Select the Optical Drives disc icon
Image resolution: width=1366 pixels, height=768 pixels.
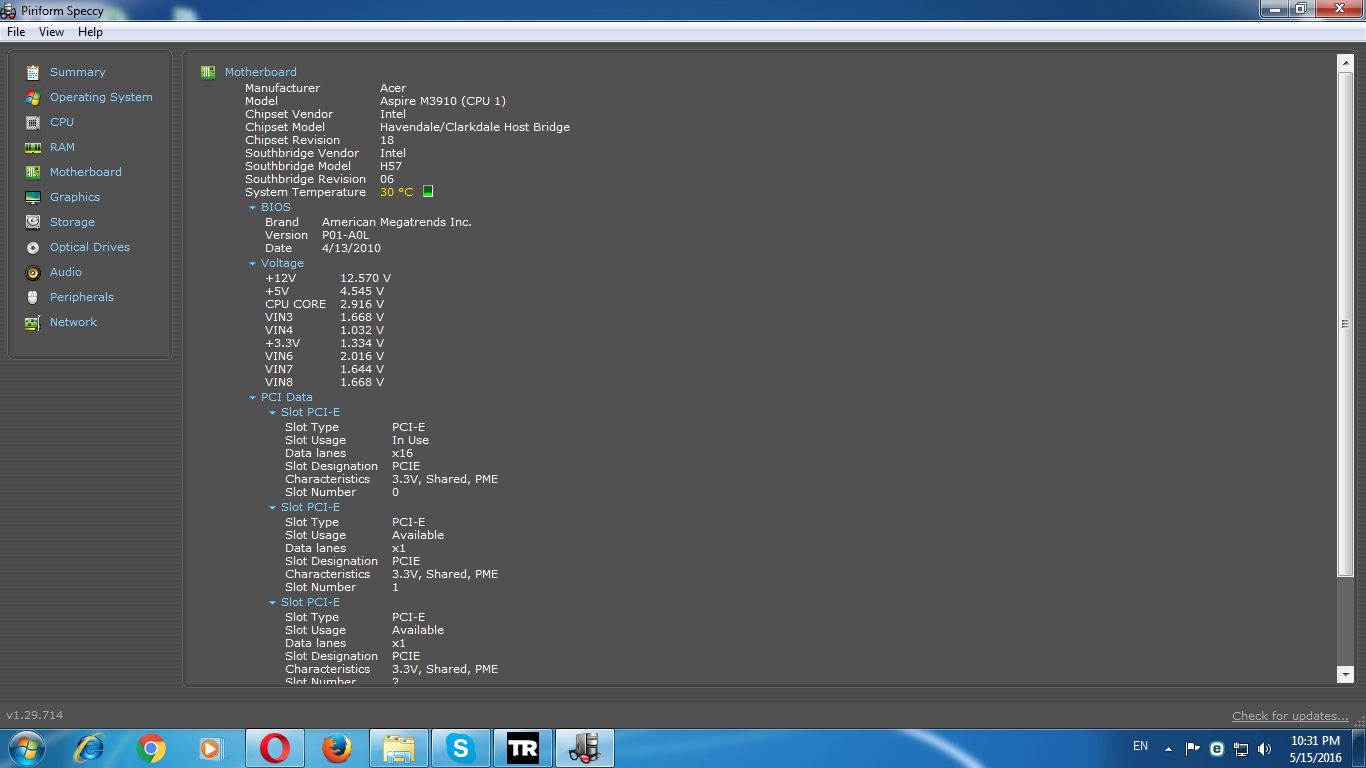pyautogui.click(x=33, y=247)
